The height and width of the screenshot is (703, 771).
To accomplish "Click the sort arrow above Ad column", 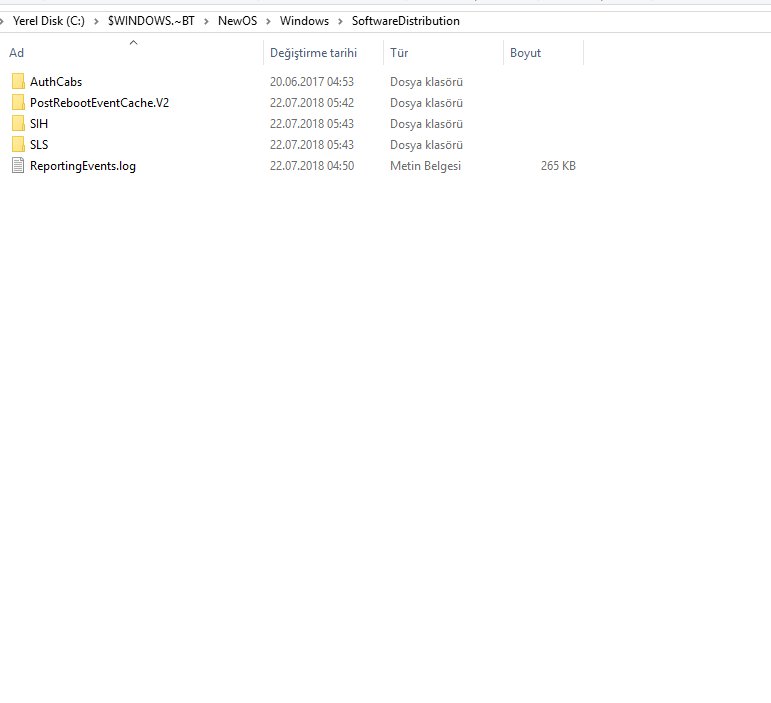I will (133, 43).
